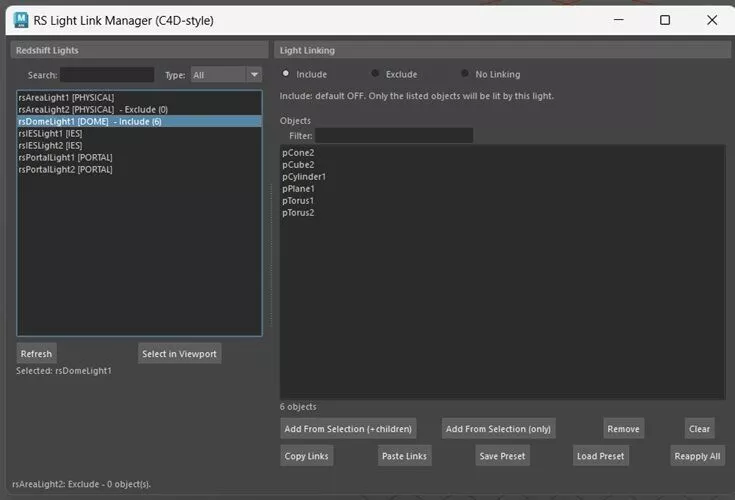Minimize the RS Light Link Manager window
Screen dimensions: 735x500
[619, 20]
